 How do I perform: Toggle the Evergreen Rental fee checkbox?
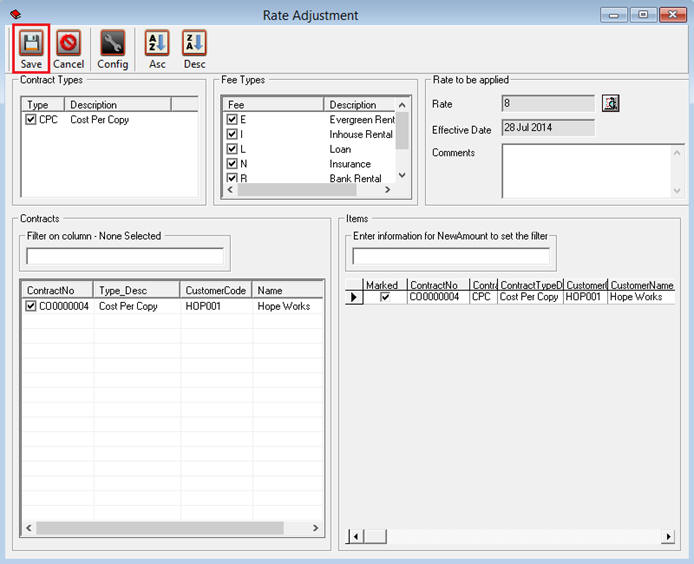click(232, 120)
